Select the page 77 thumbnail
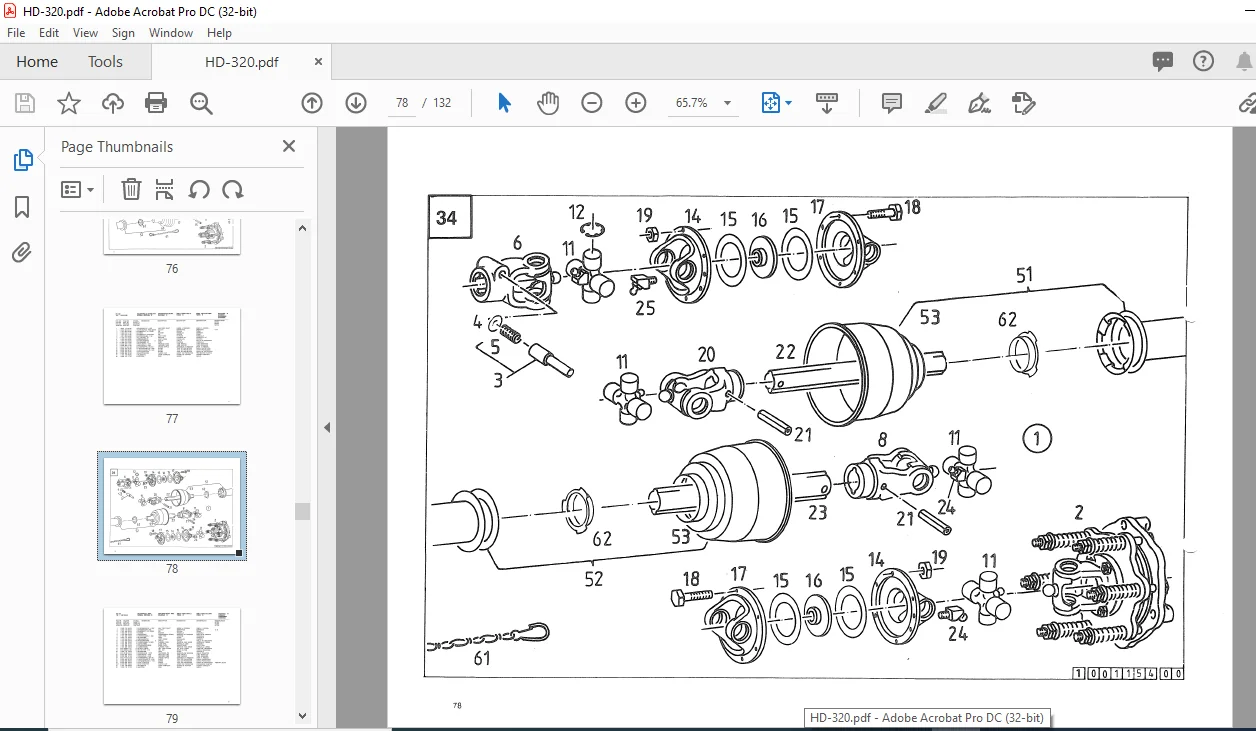Screen dimensions: 1256x731 [172, 356]
